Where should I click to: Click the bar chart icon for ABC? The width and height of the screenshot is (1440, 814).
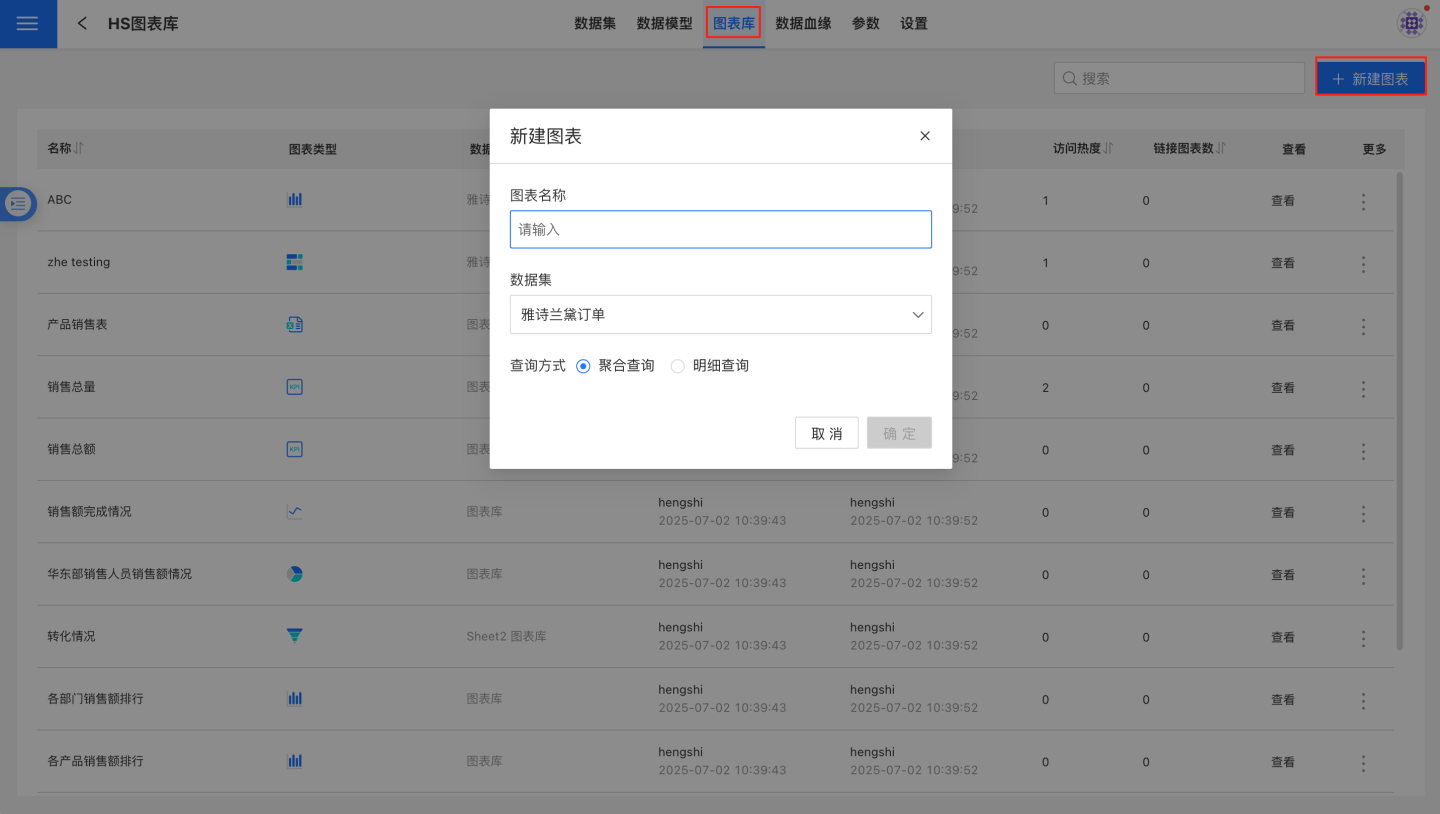[x=295, y=200]
